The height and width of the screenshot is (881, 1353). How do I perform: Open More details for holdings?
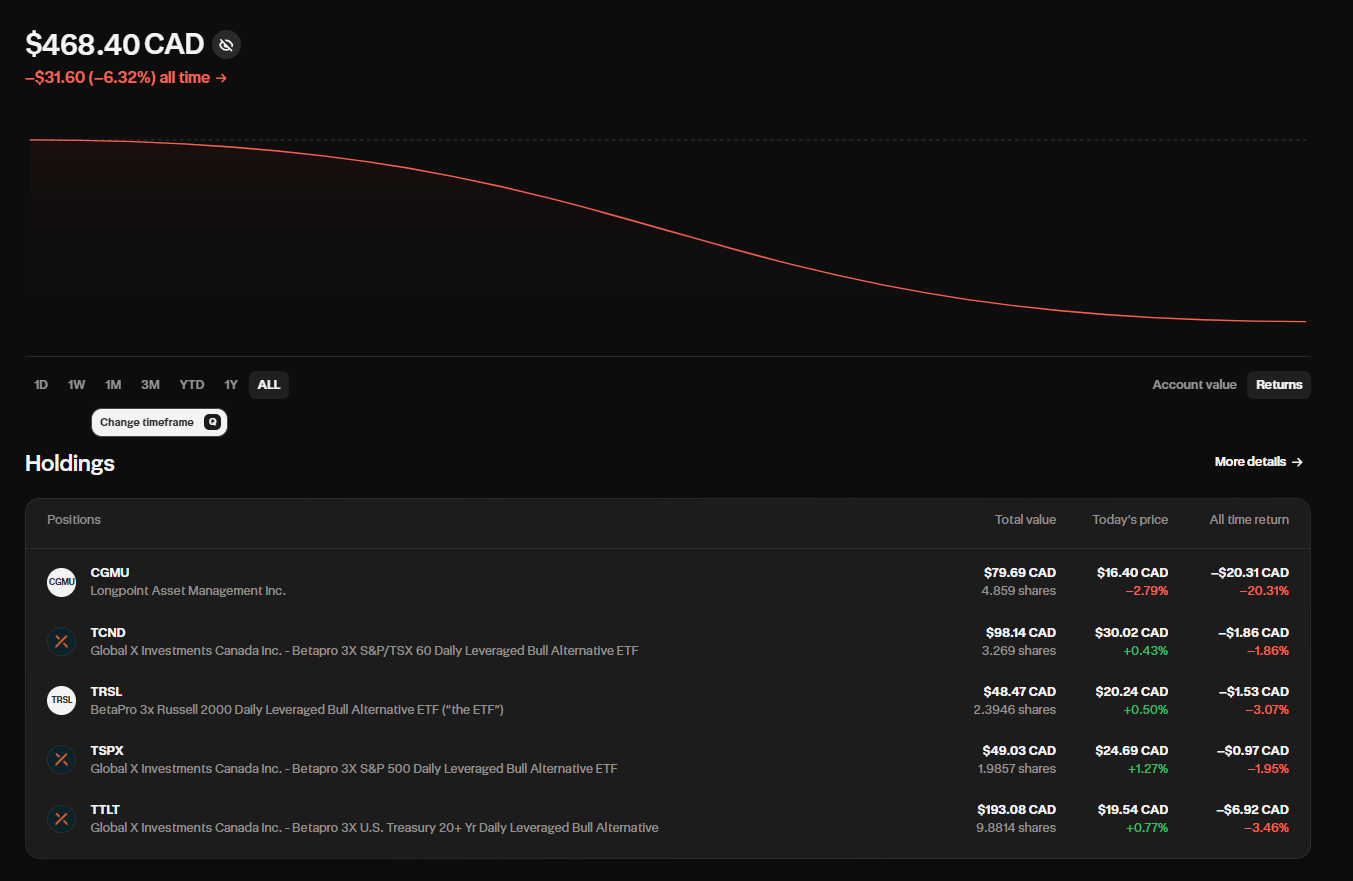1250,462
